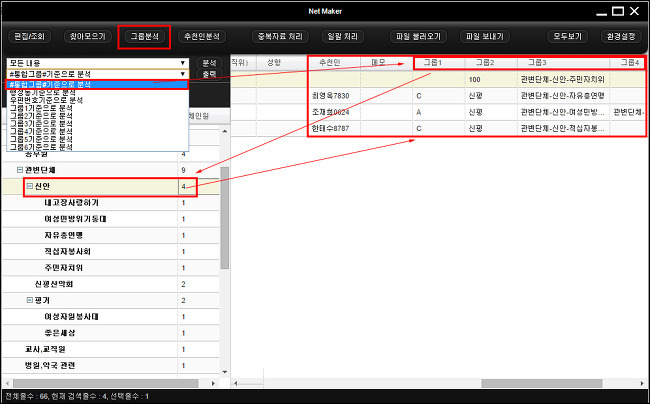Sort by the 그룹2 column header
This screenshot has height=404, width=650.
pyautogui.click(x=491, y=63)
